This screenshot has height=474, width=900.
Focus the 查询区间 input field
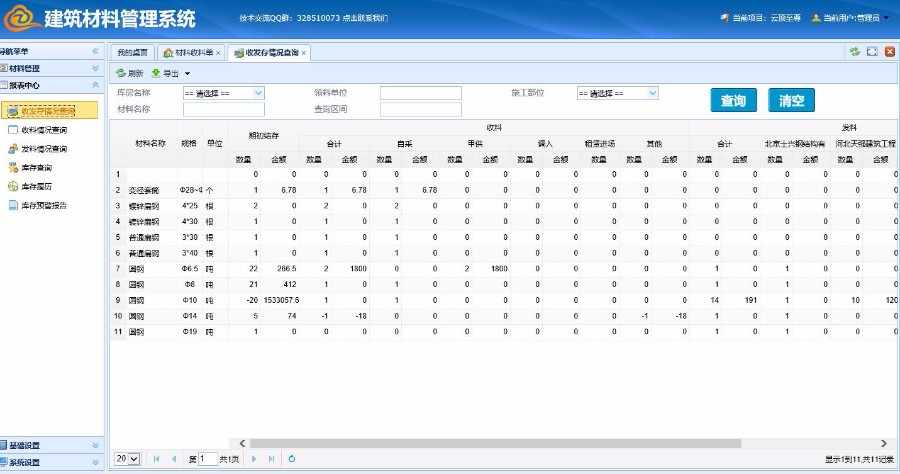point(421,109)
